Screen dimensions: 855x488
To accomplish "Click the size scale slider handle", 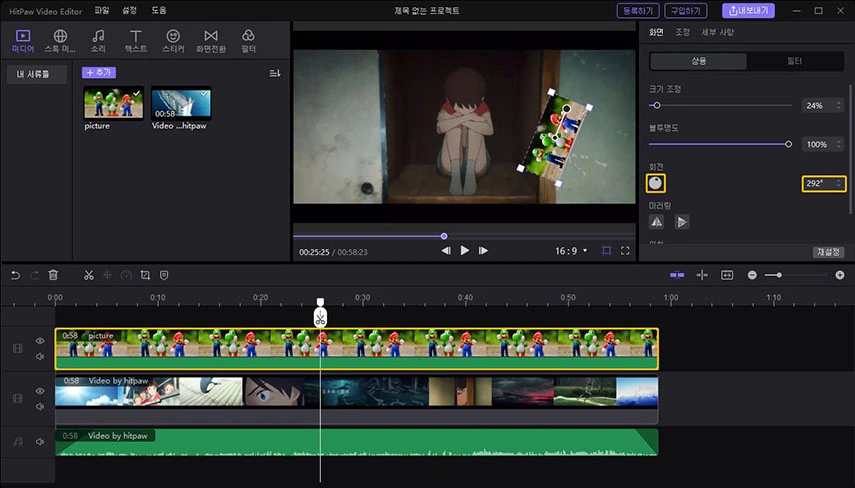I will tap(657, 105).
